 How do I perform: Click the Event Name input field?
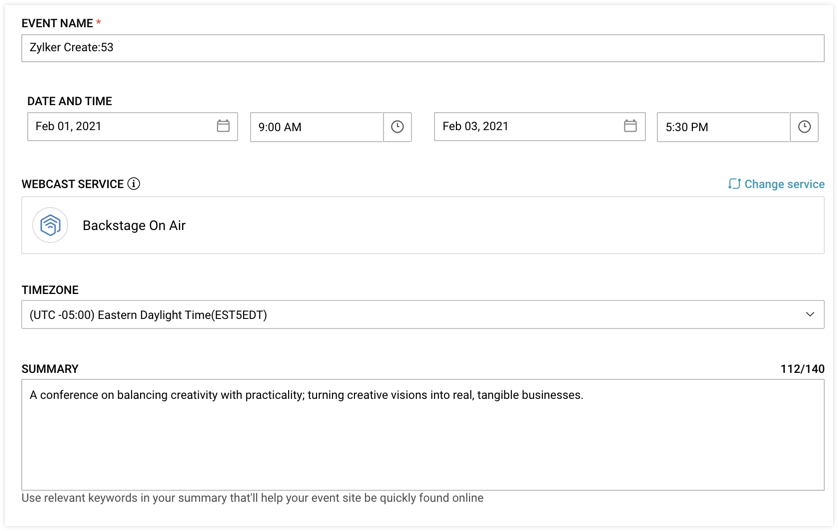pos(422,48)
